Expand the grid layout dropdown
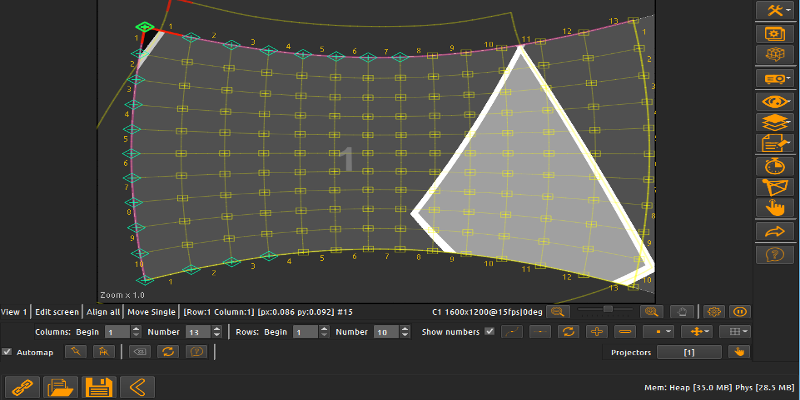The image size is (800, 400). pyautogui.click(x=738, y=331)
